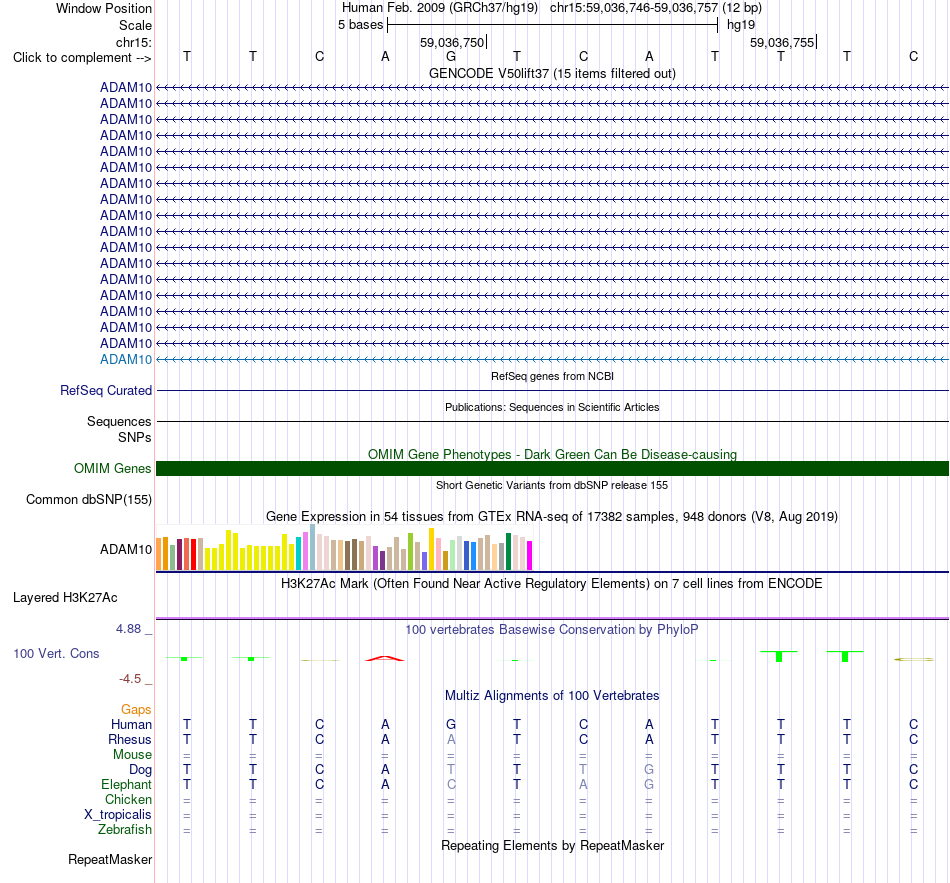The width and height of the screenshot is (950, 883).
Task: Open the GENCODE V50lift37 track title
Action: point(552,73)
